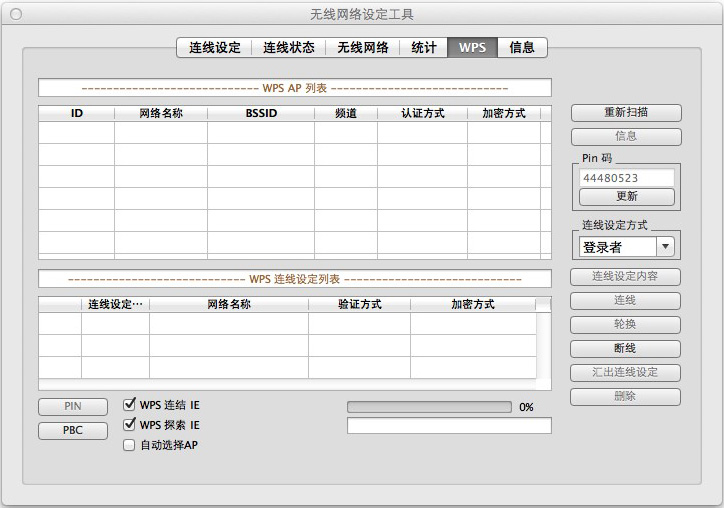Click the 轮换 button

625,325
